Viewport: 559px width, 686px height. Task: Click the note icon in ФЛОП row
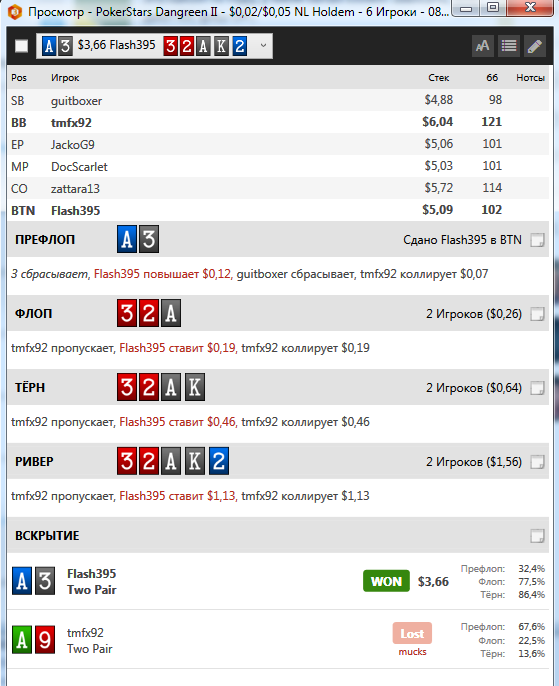tap(537, 314)
